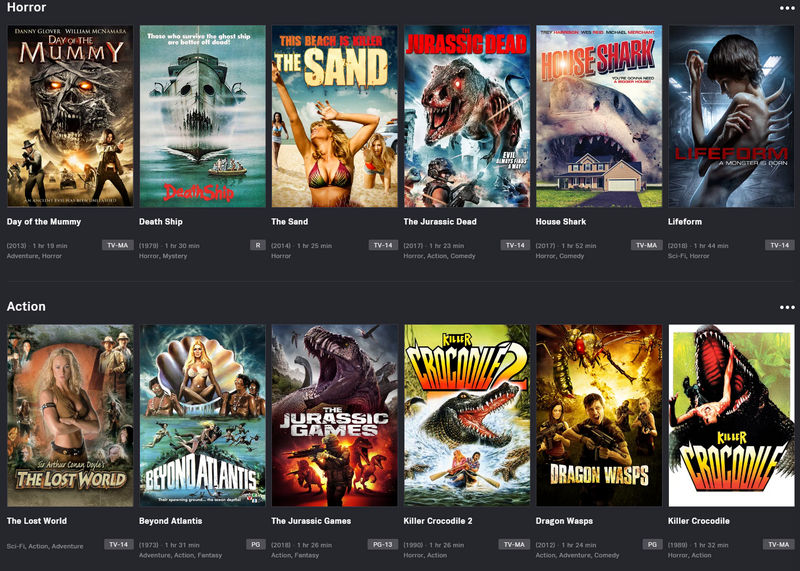Click the Dragon Wasps title link
Screen dimensions: 800x571
point(564,521)
